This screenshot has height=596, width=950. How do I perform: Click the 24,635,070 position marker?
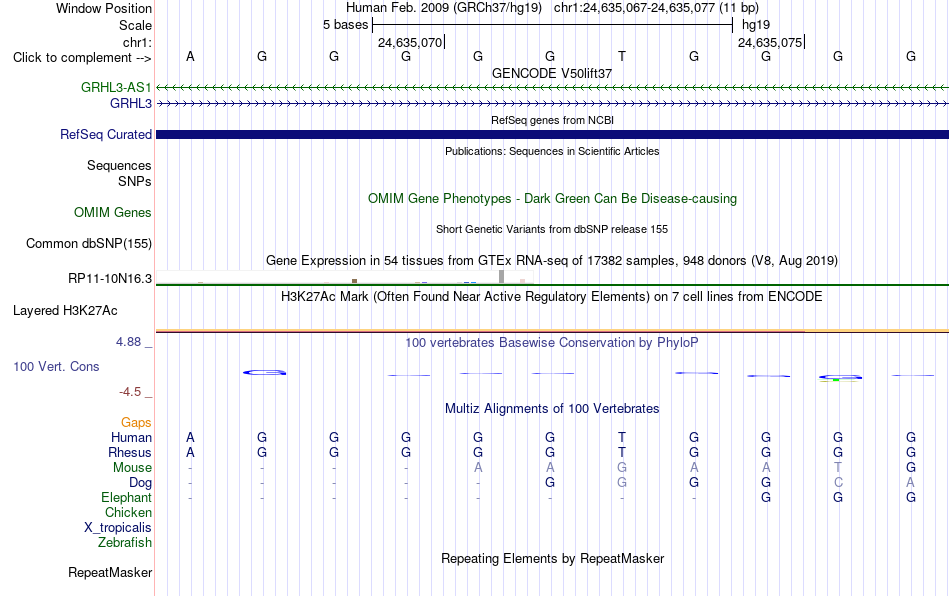[411, 42]
